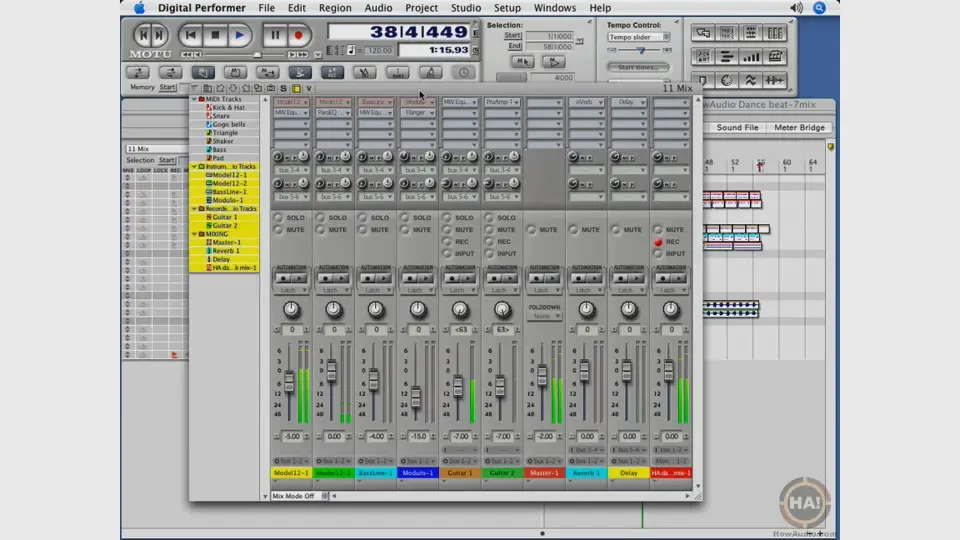
Task: Open the Project menu
Action: [x=421, y=8]
